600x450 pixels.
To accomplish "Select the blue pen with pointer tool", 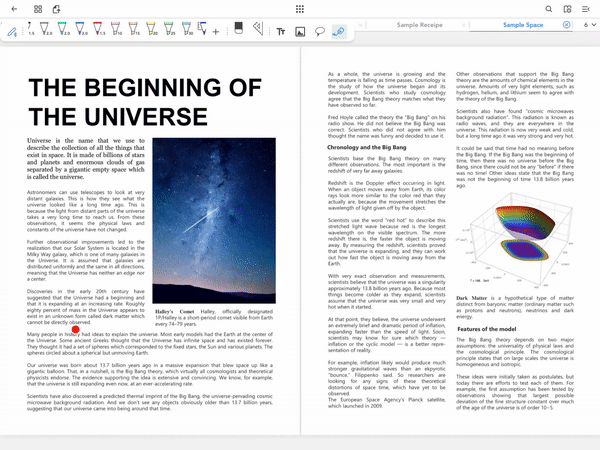I will pos(12,31).
